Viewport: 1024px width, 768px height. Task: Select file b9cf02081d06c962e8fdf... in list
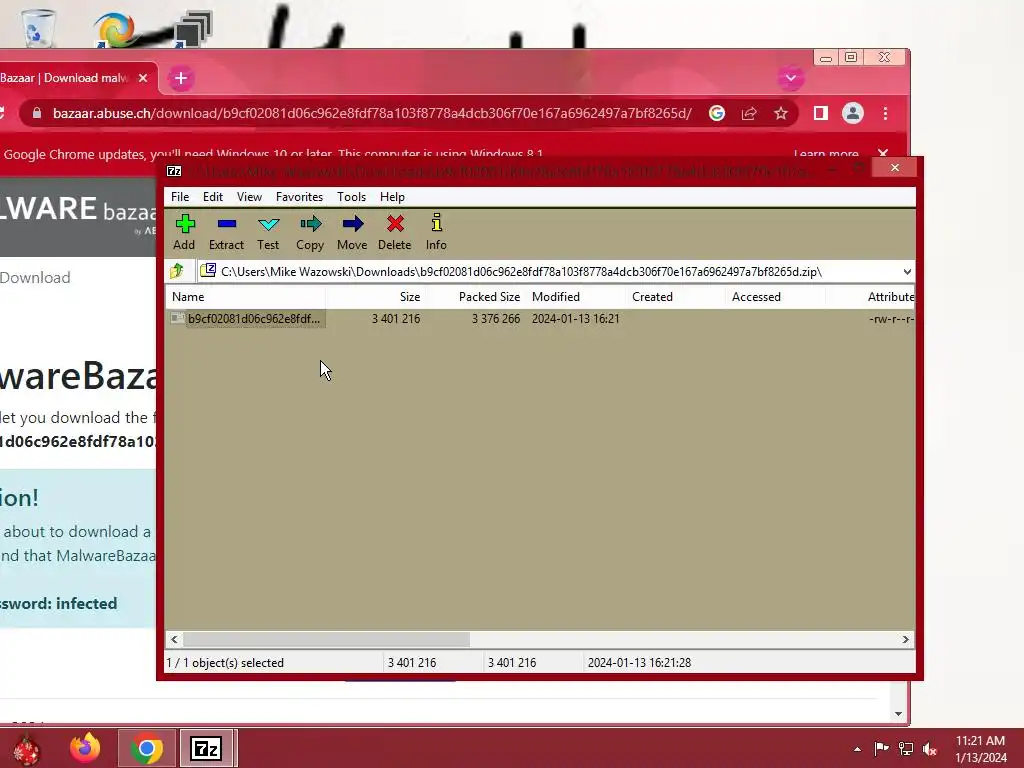click(x=248, y=319)
